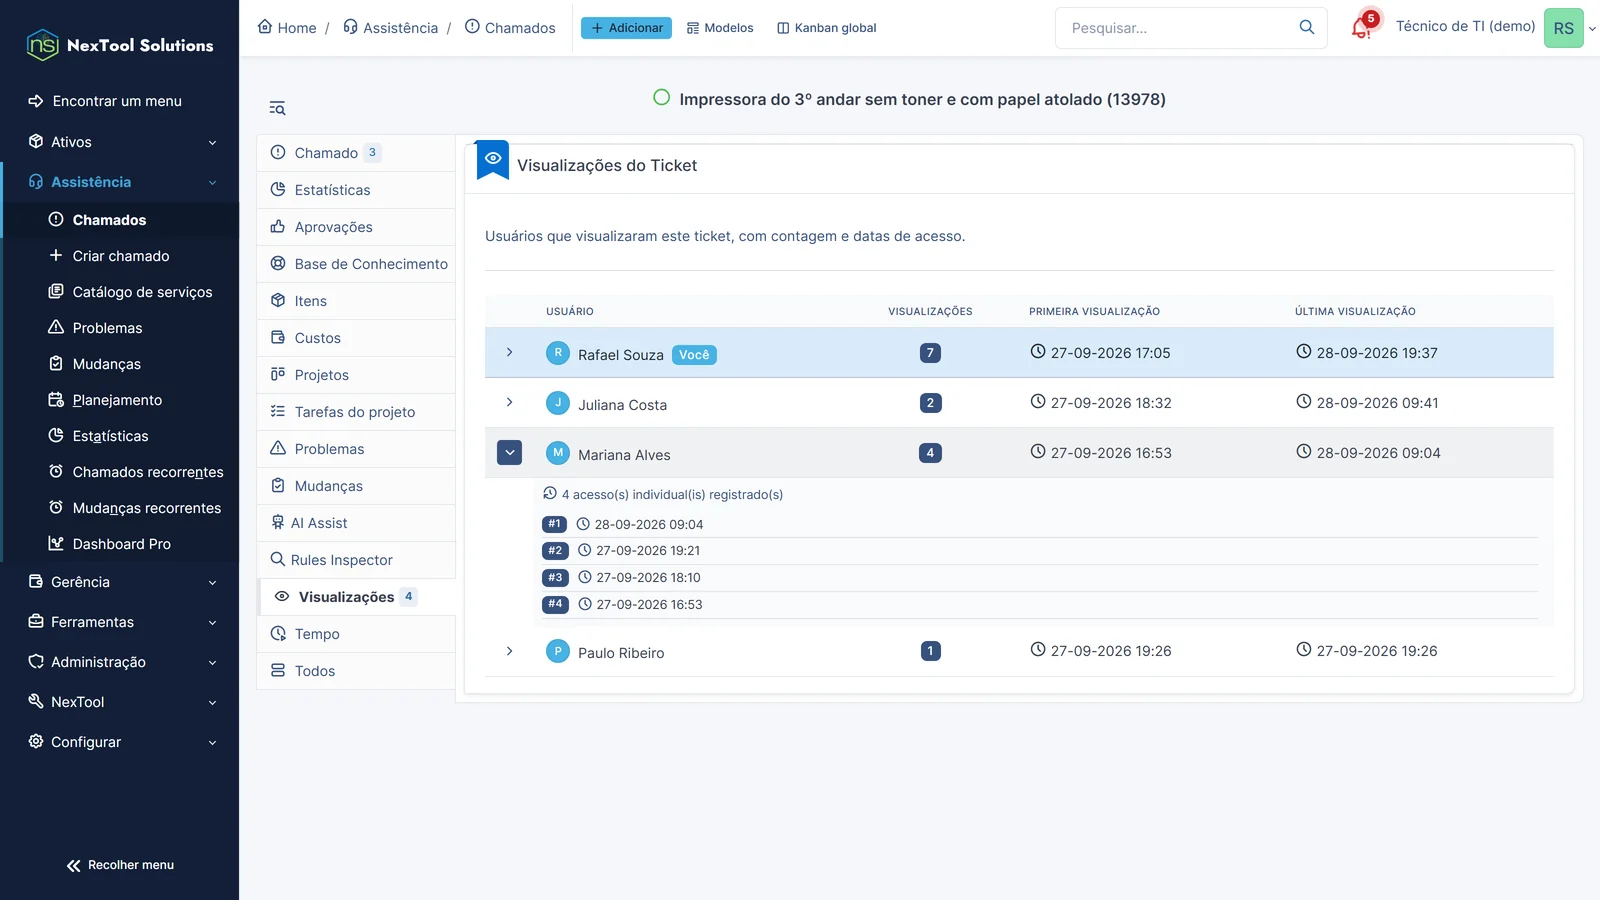
Task: Open the AI Assist tab
Action: [x=356, y=523]
